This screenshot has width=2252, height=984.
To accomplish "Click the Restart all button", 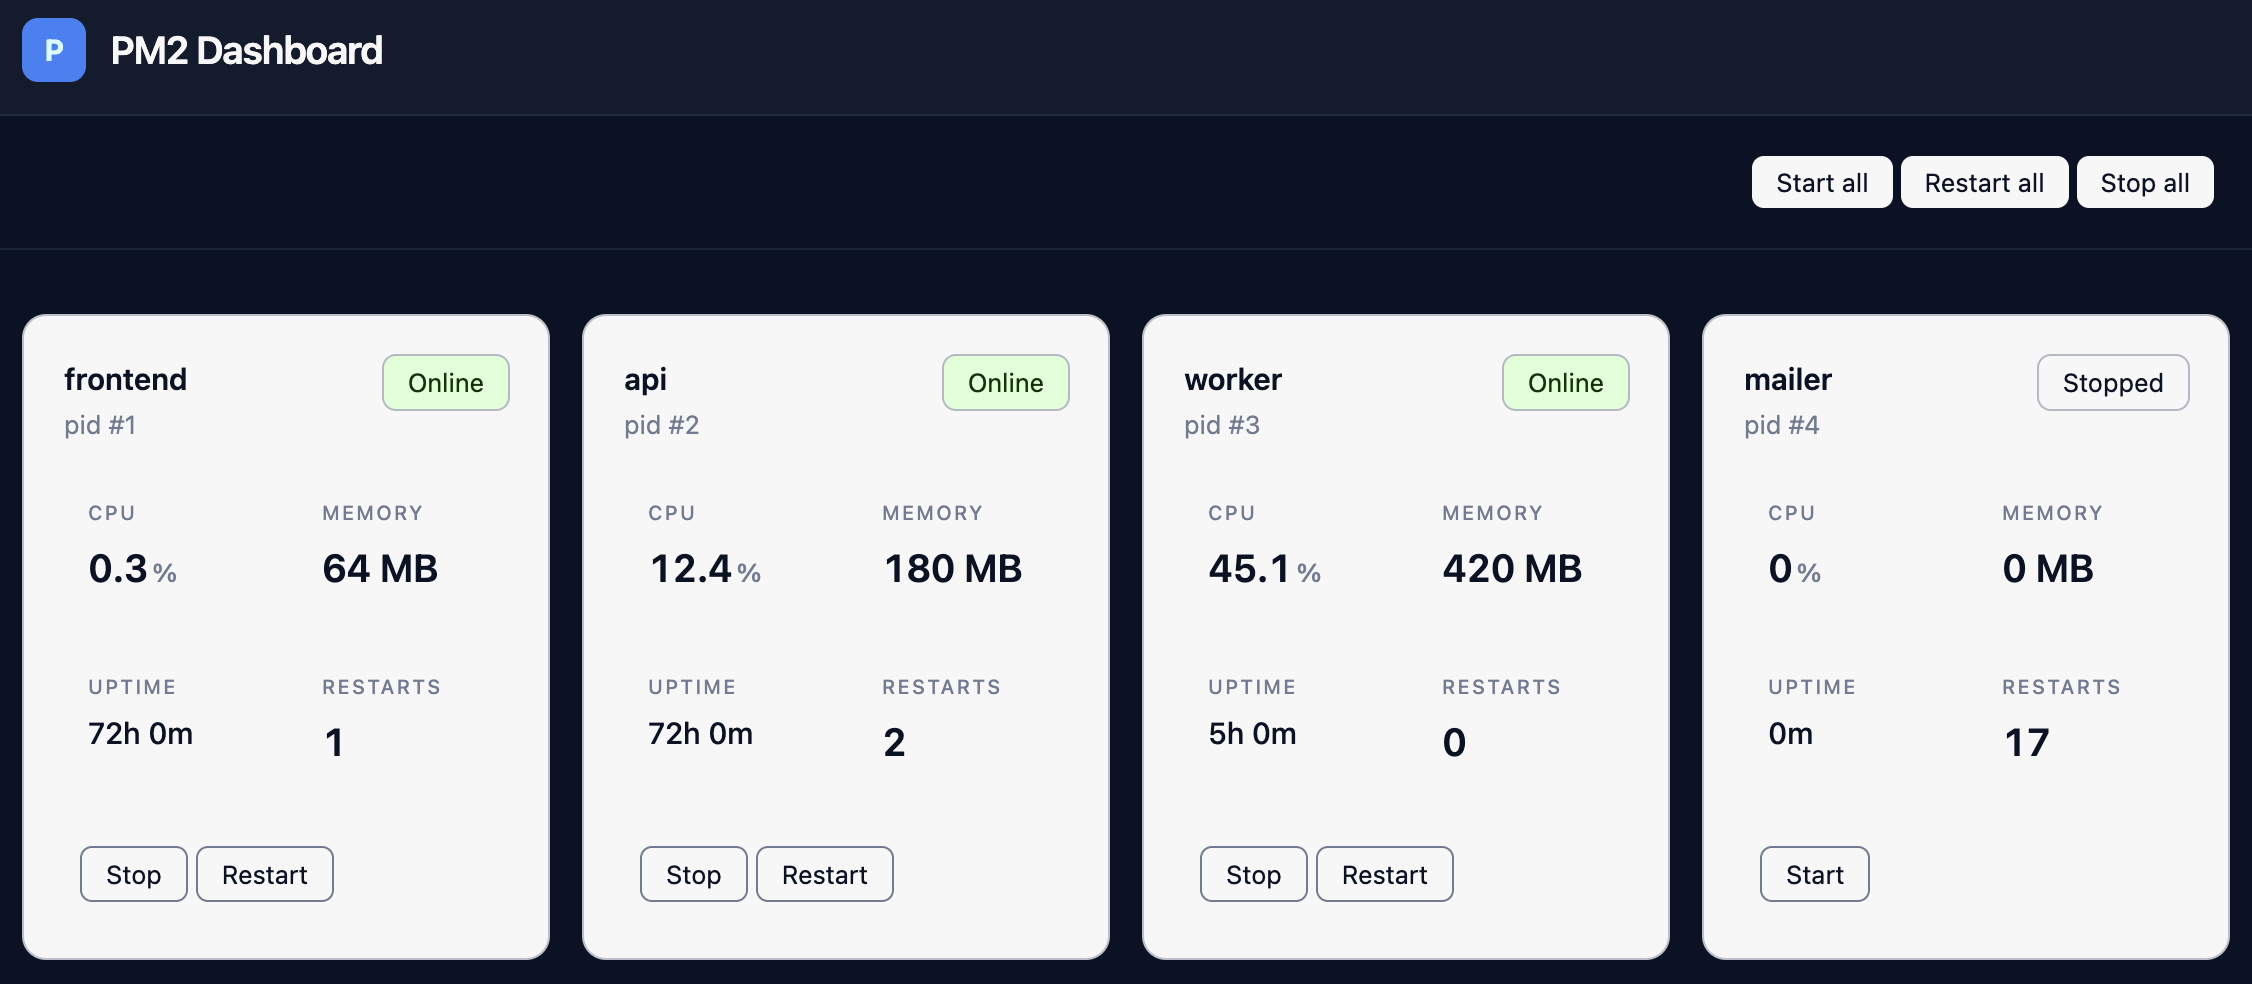I will pyautogui.click(x=1983, y=182).
